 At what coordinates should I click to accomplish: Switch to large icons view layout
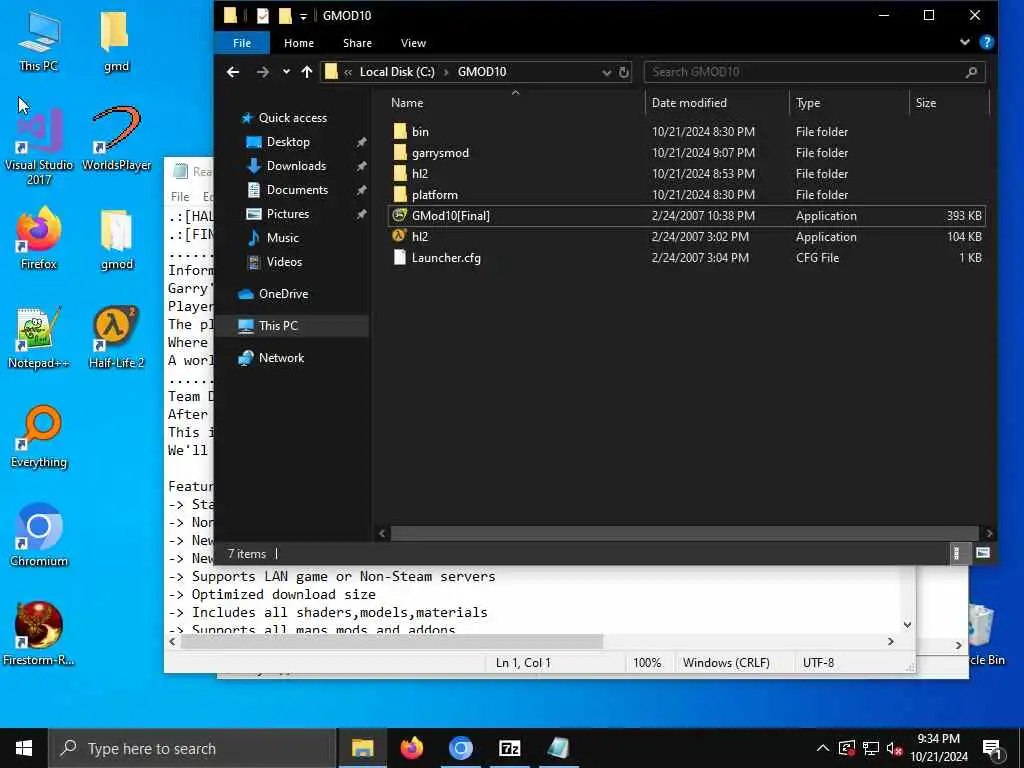coord(983,553)
